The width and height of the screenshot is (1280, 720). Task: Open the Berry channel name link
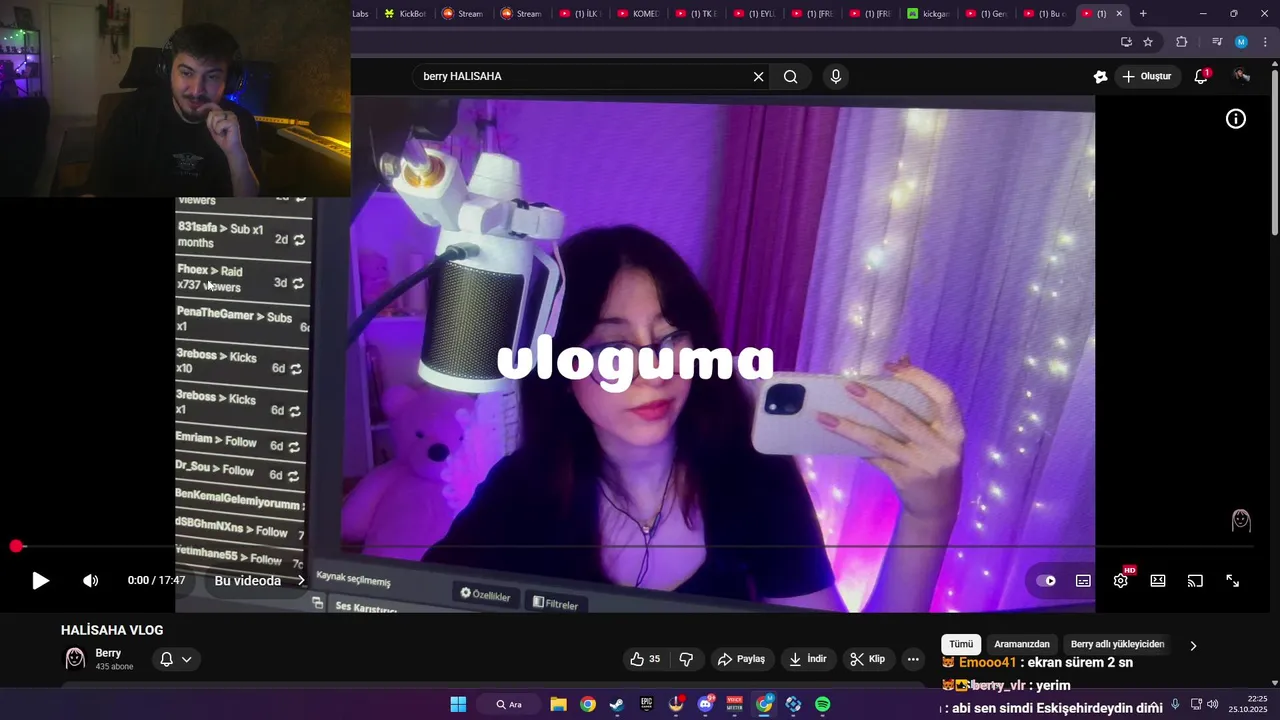(x=108, y=653)
